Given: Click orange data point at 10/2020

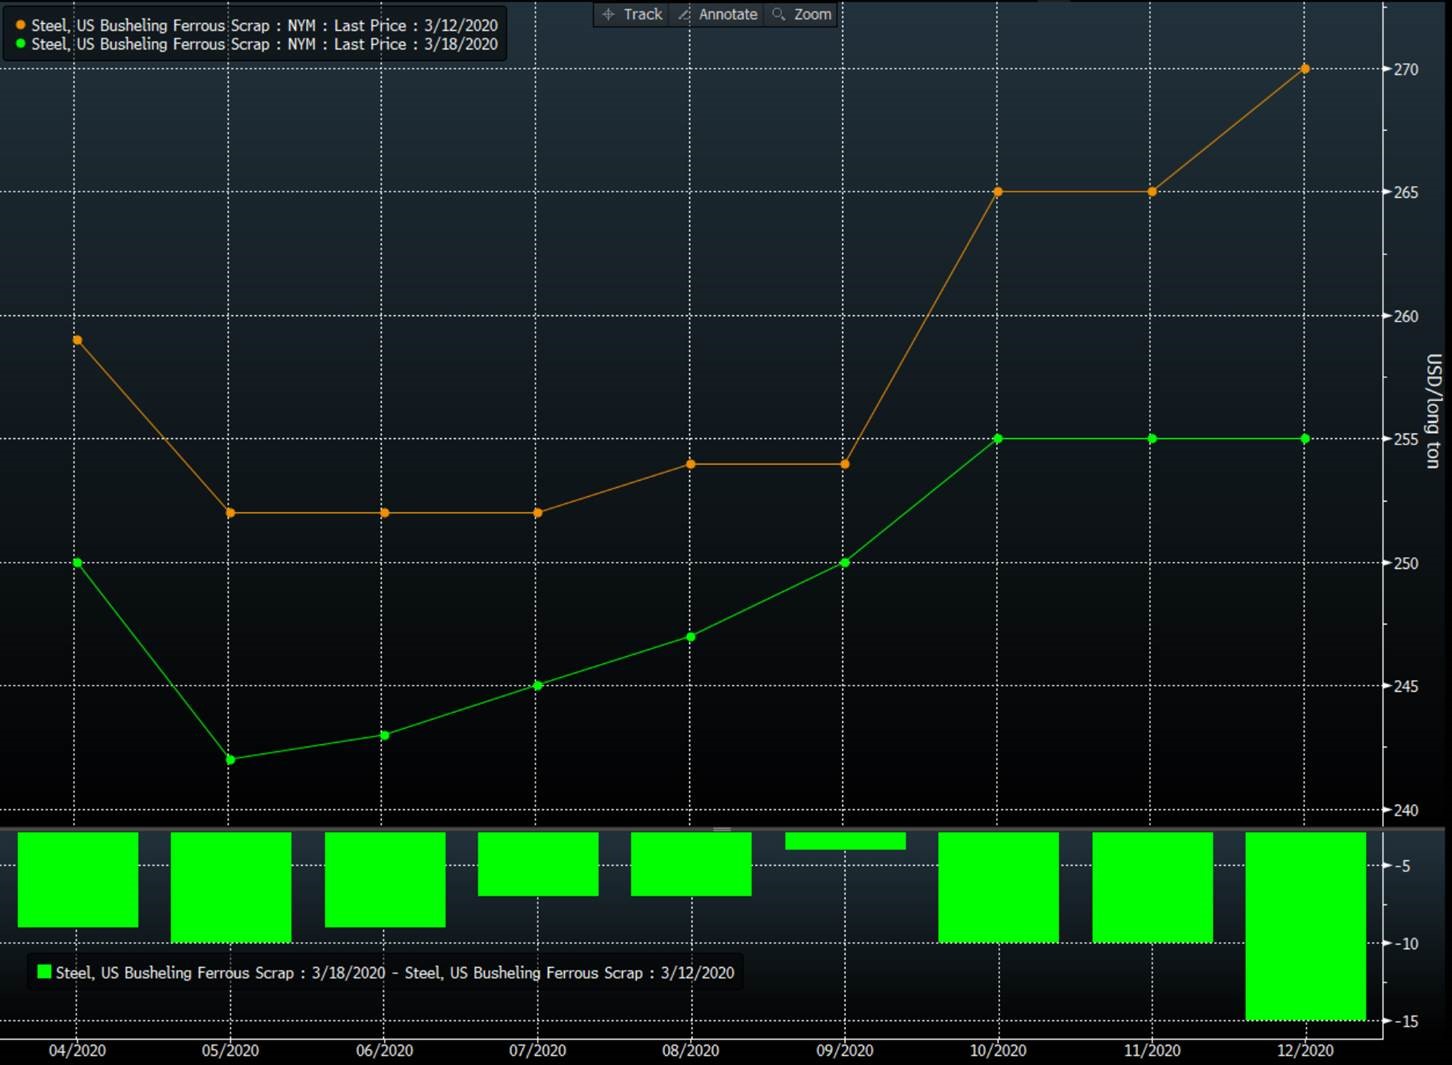Looking at the screenshot, I should pos(998,192).
